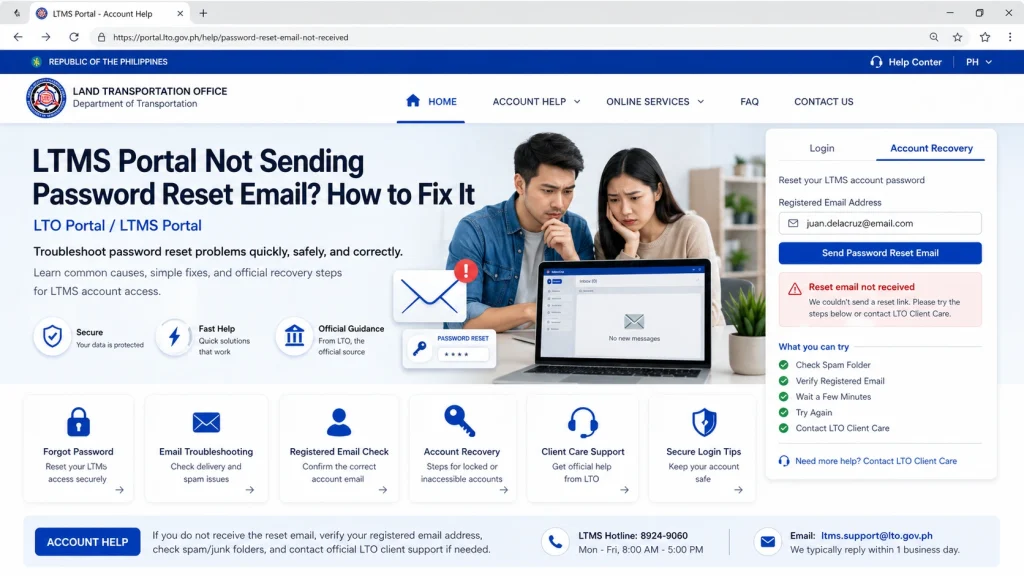Viewport: 1024px width, 576px height.
Task: Click the LTO Portal / LTMS Portal link
Action: point(118,225)
